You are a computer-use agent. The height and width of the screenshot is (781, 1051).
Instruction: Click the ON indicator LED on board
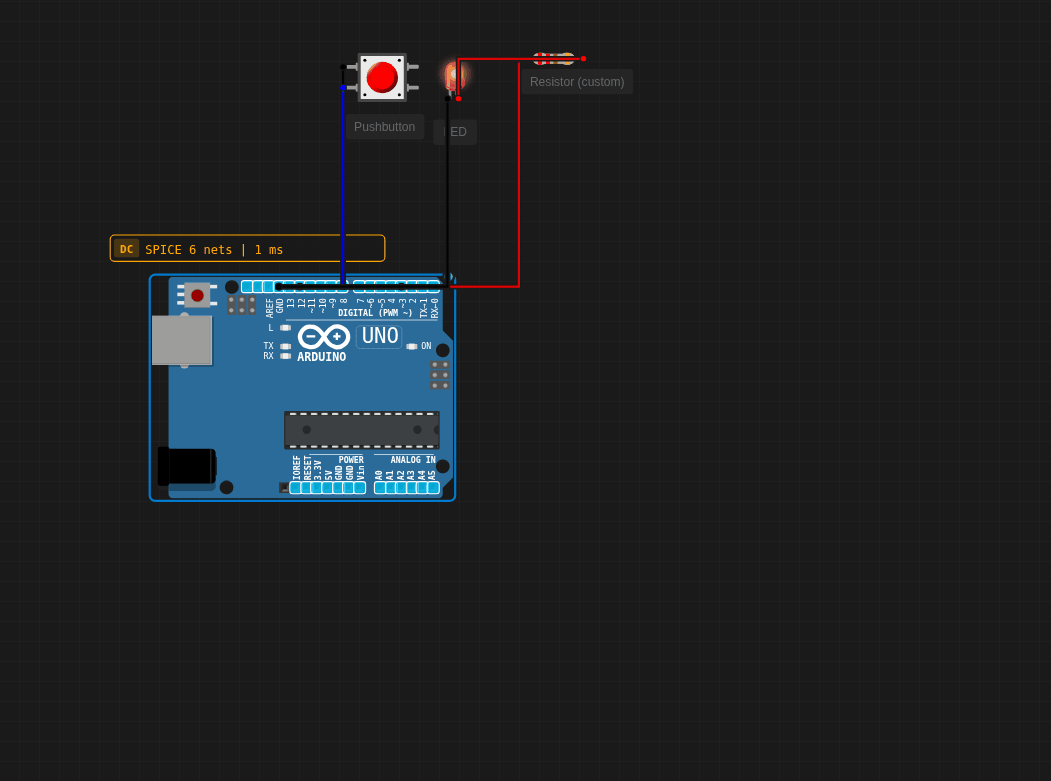(412, 347)
